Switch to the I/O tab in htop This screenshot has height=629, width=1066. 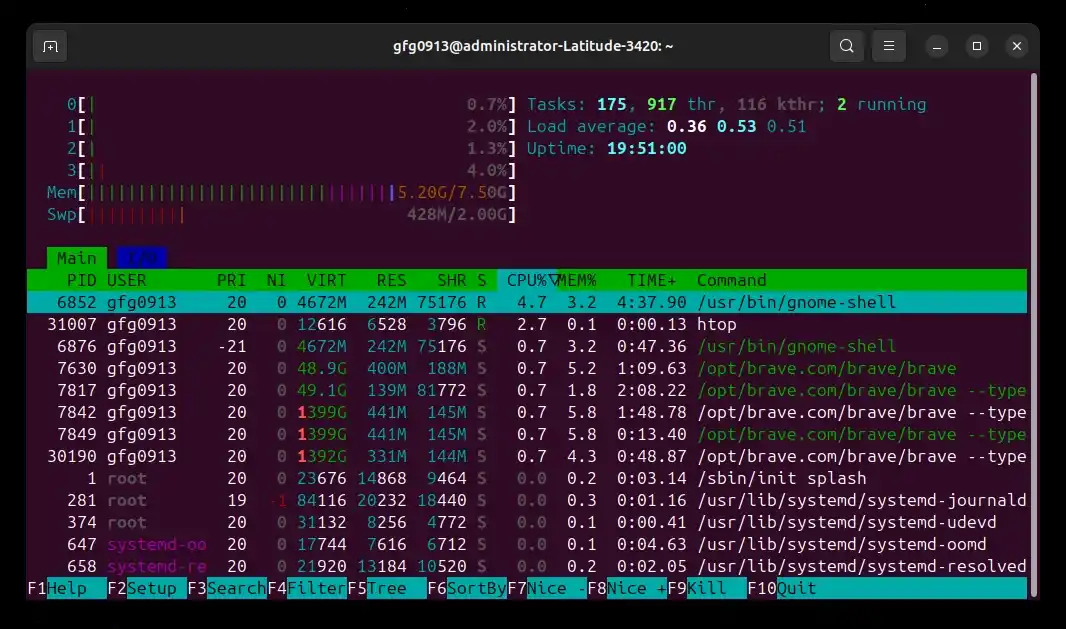click(141, 258)
